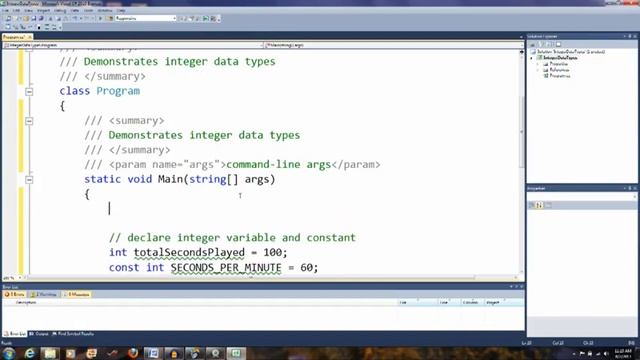Open Windows Media Player from the taskbar

coord(71,353)
